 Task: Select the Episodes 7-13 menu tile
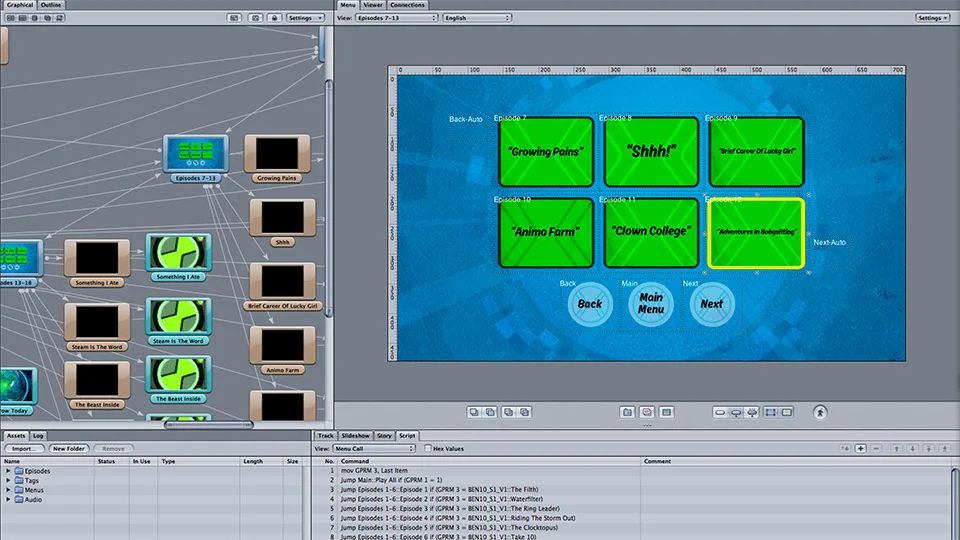(196, 158)
